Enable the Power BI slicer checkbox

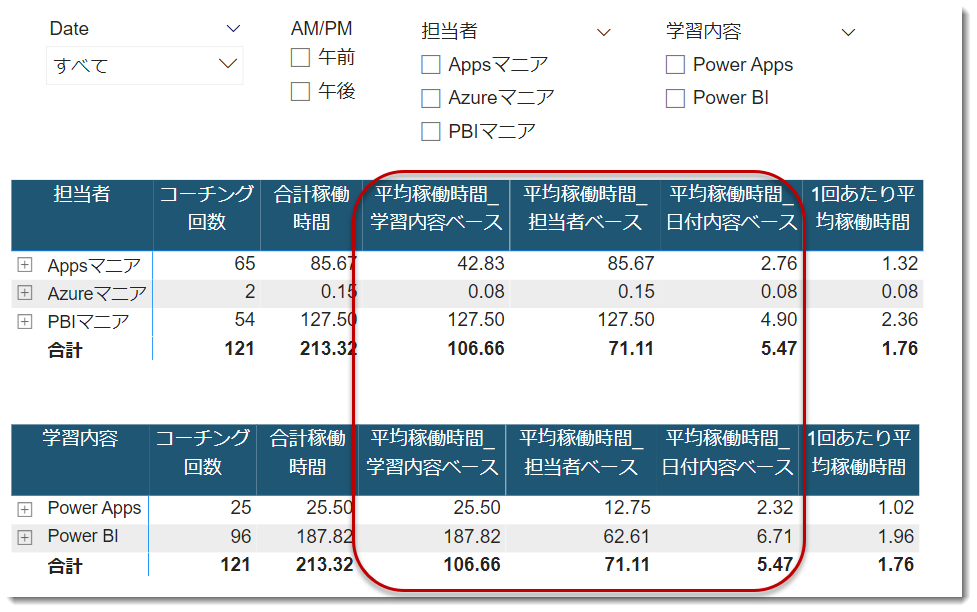(x=675, y=98)
